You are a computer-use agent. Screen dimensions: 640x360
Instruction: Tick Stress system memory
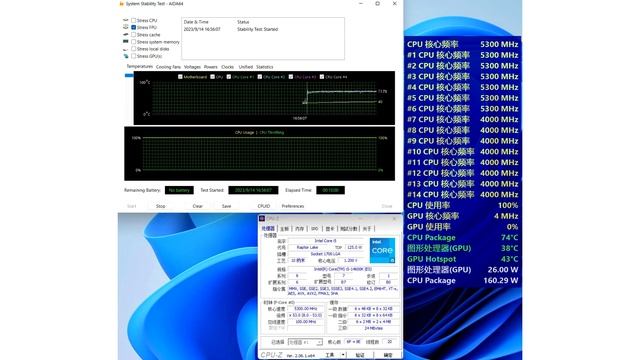point(133,42)
